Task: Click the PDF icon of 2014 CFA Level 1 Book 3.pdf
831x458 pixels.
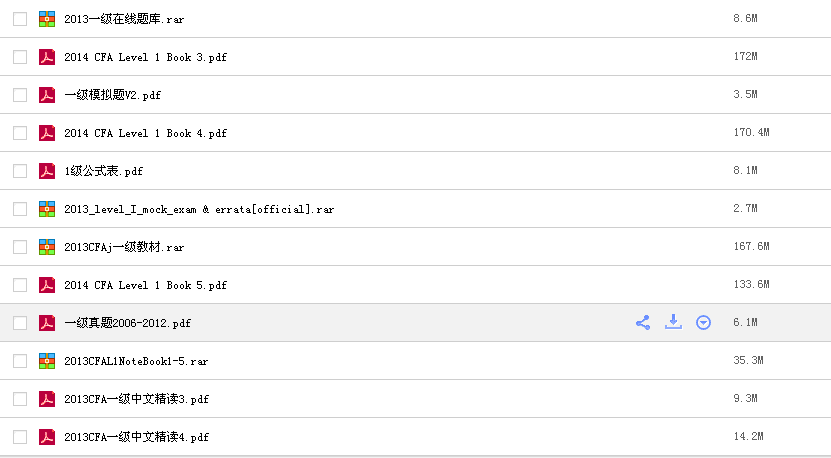Action: click(47, 57)
